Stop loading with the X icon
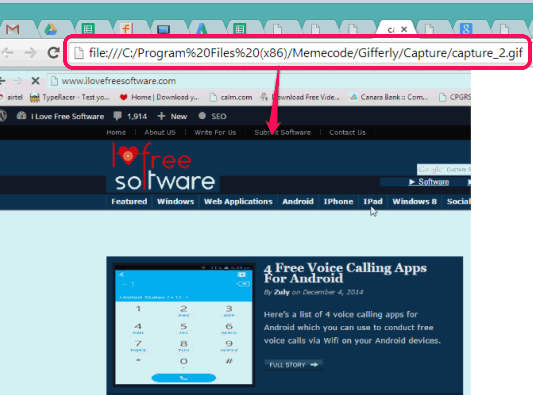The width and height of the screenshot is (533, 395). pyautogui.click(x=35, y=81)
